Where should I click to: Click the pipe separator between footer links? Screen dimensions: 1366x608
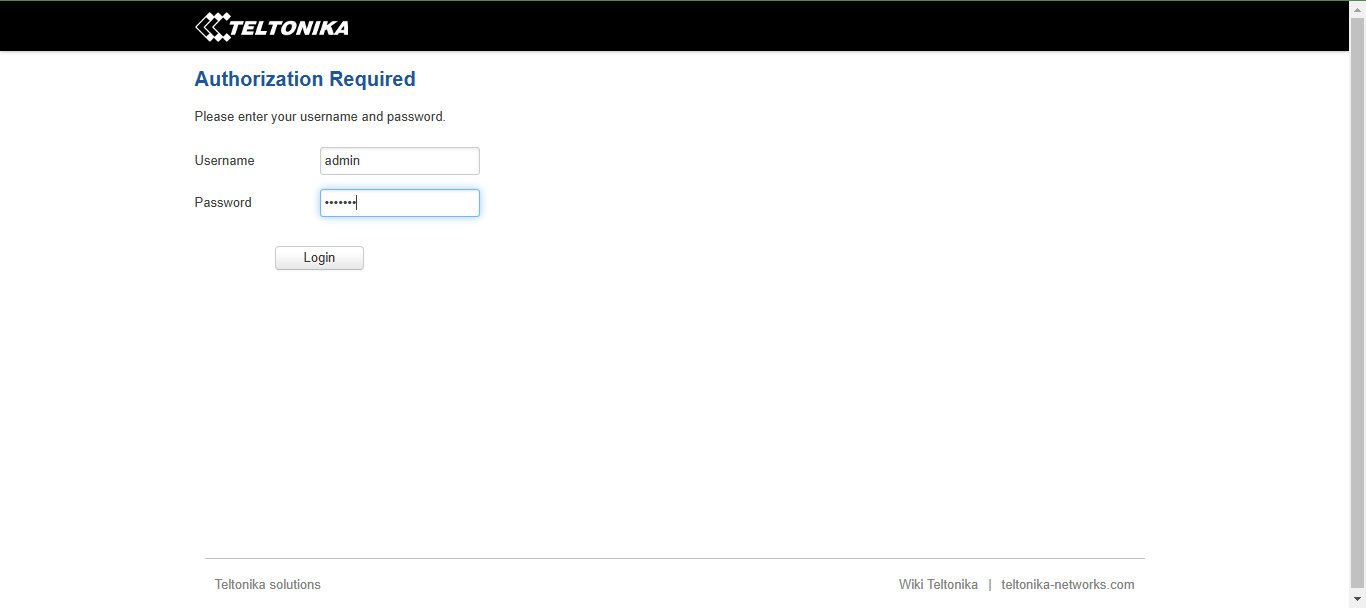pos(990,585)
